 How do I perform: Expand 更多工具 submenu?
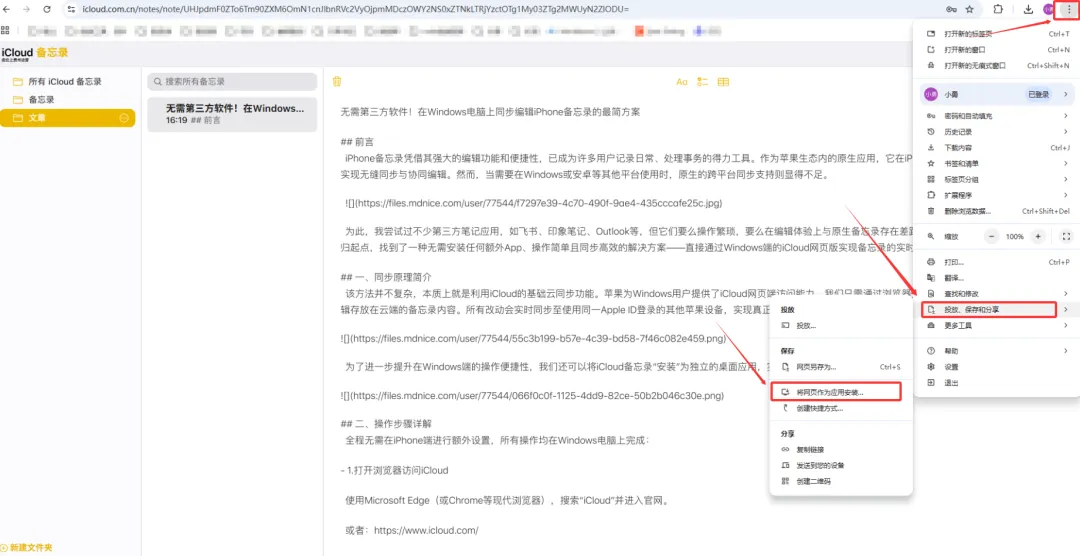[x=997, y=326]
